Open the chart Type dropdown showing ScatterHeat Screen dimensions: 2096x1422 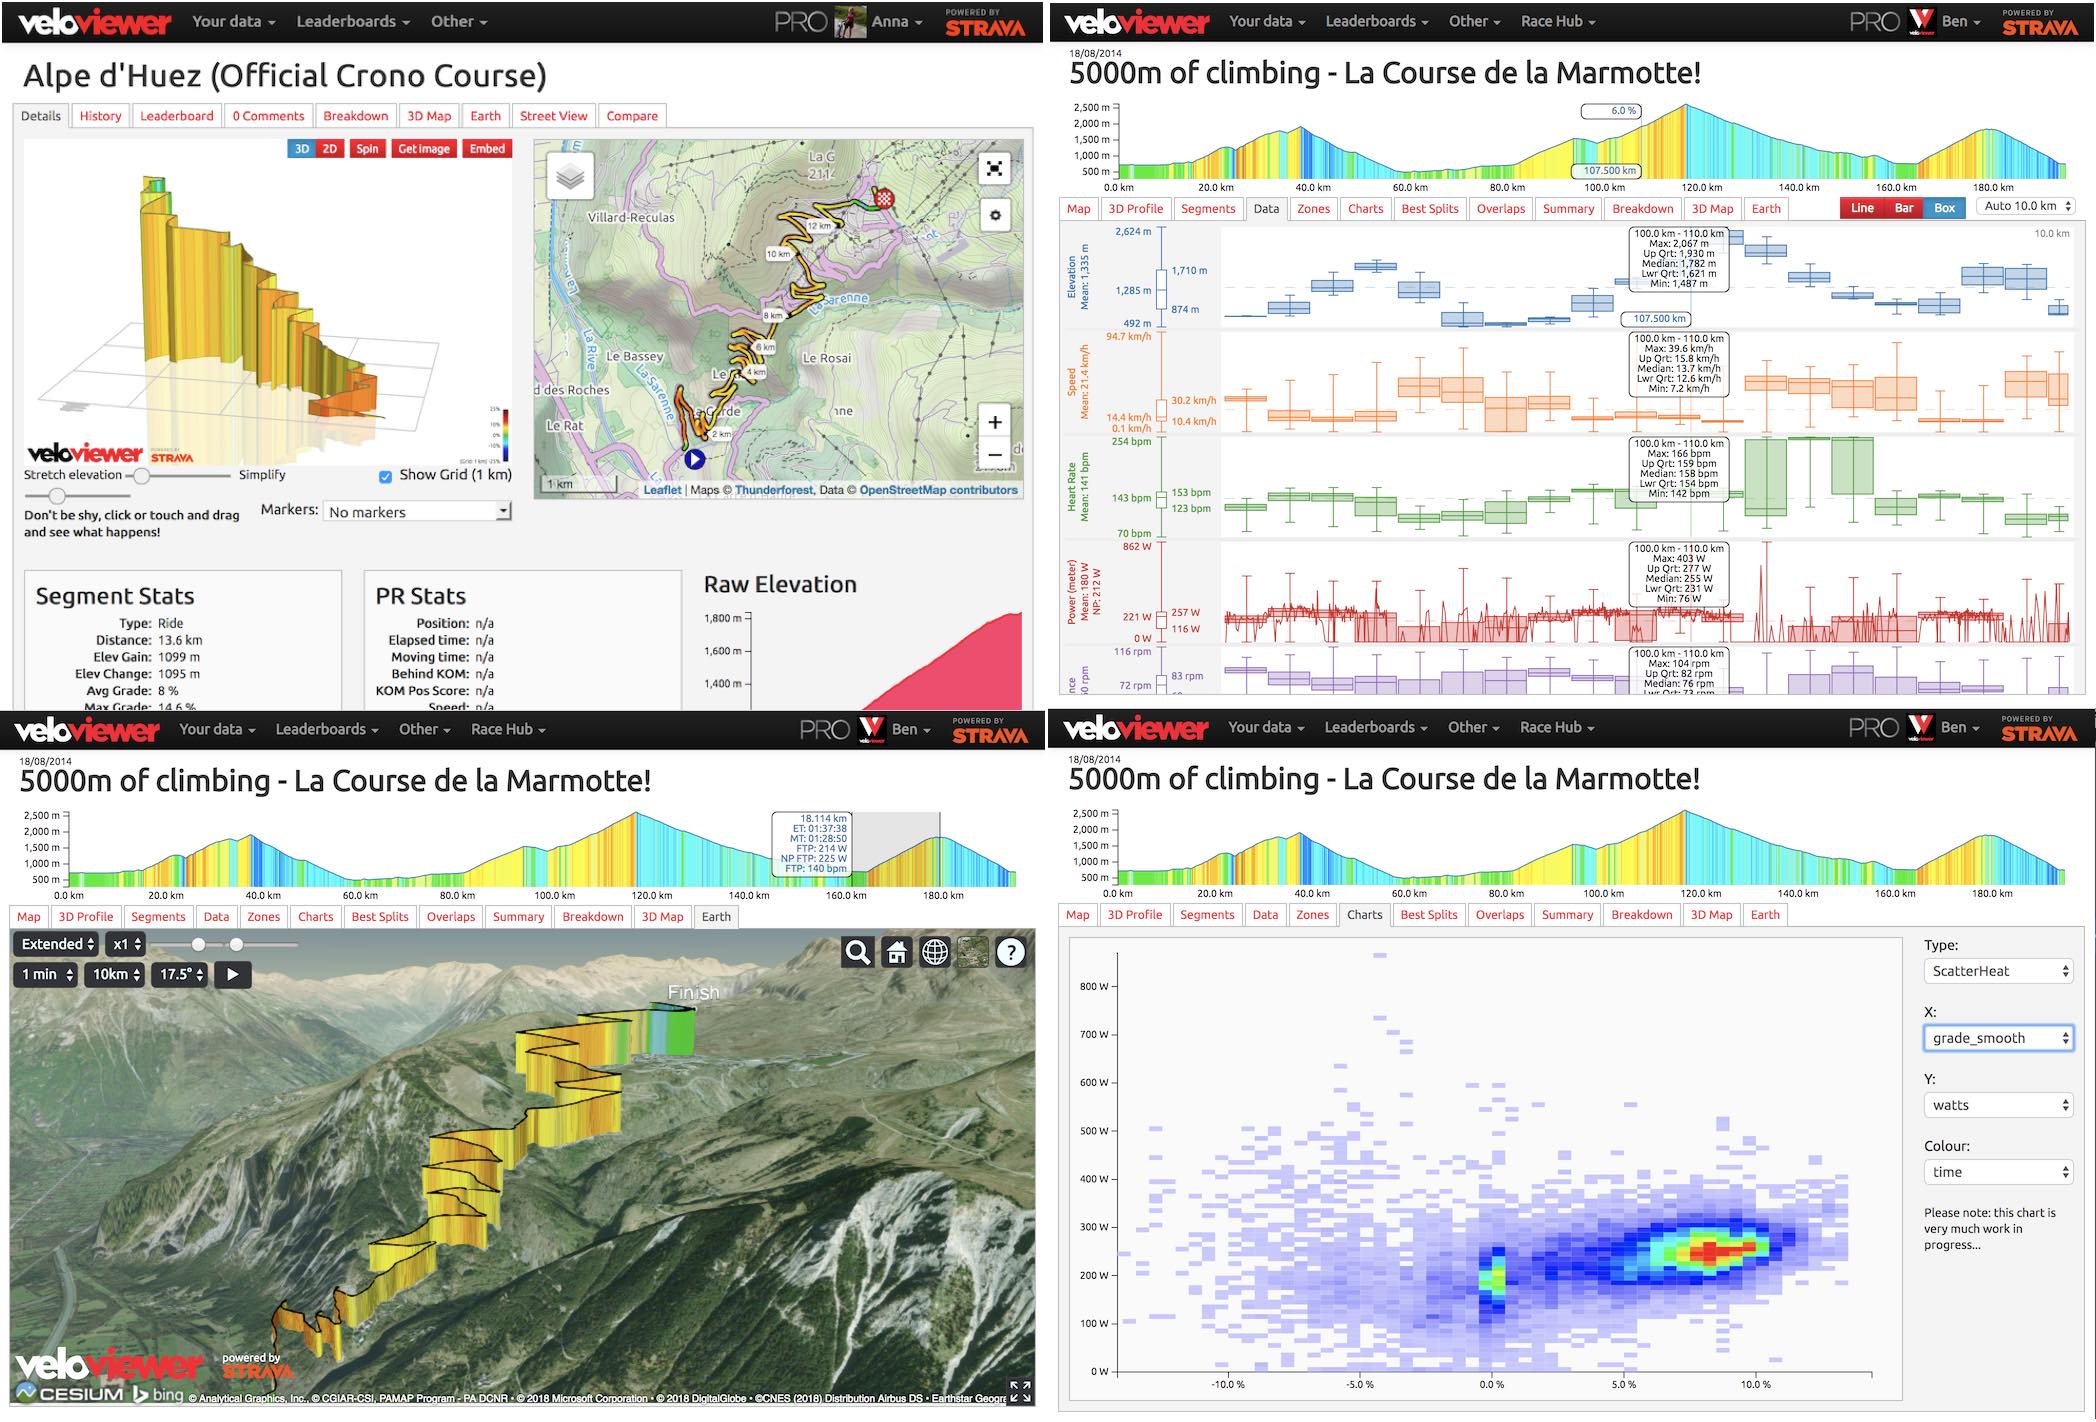coord(1998,971)
